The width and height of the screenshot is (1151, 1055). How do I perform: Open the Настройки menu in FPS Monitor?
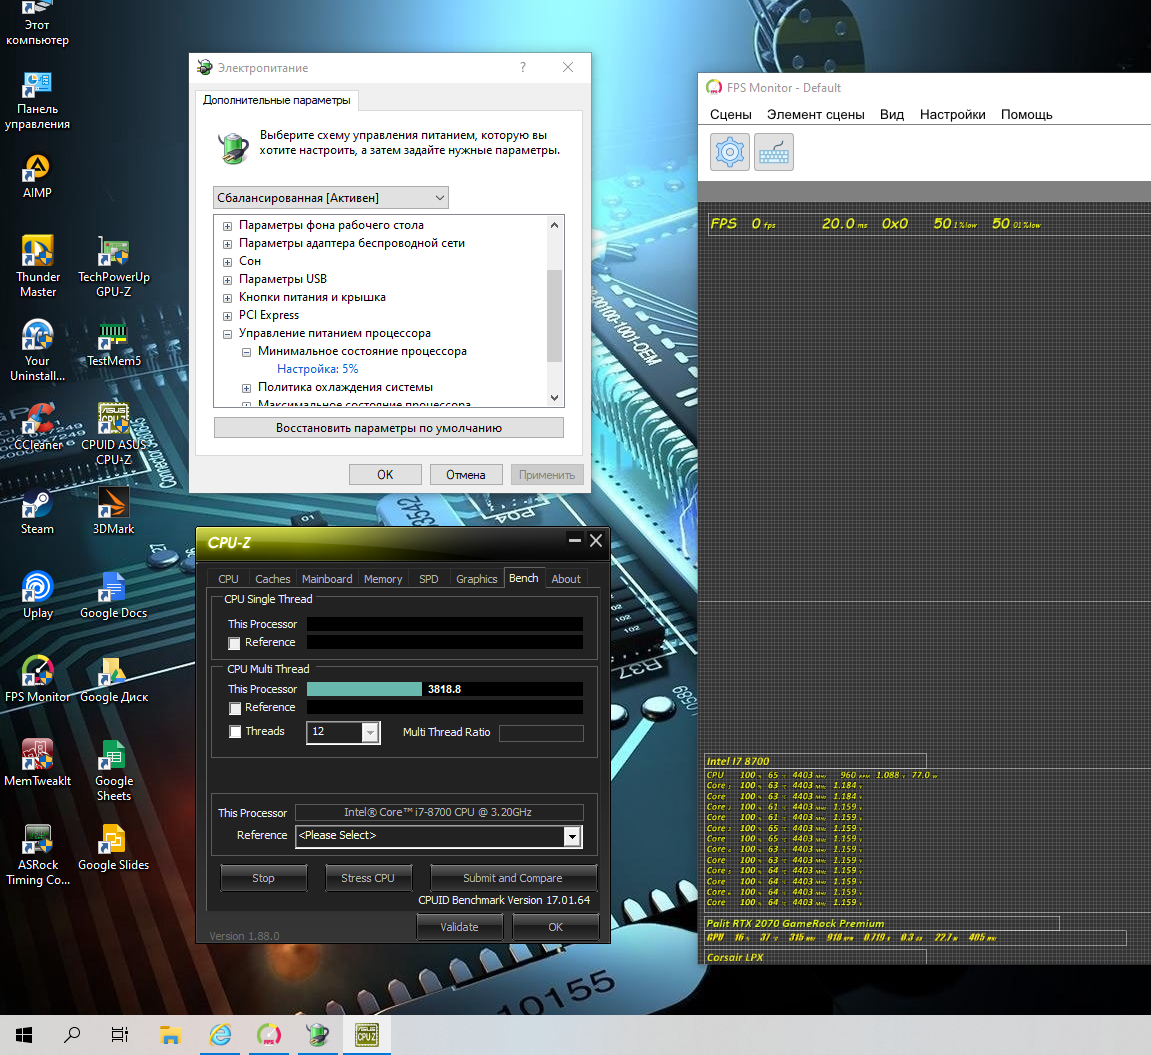click(x=952, y=115)
